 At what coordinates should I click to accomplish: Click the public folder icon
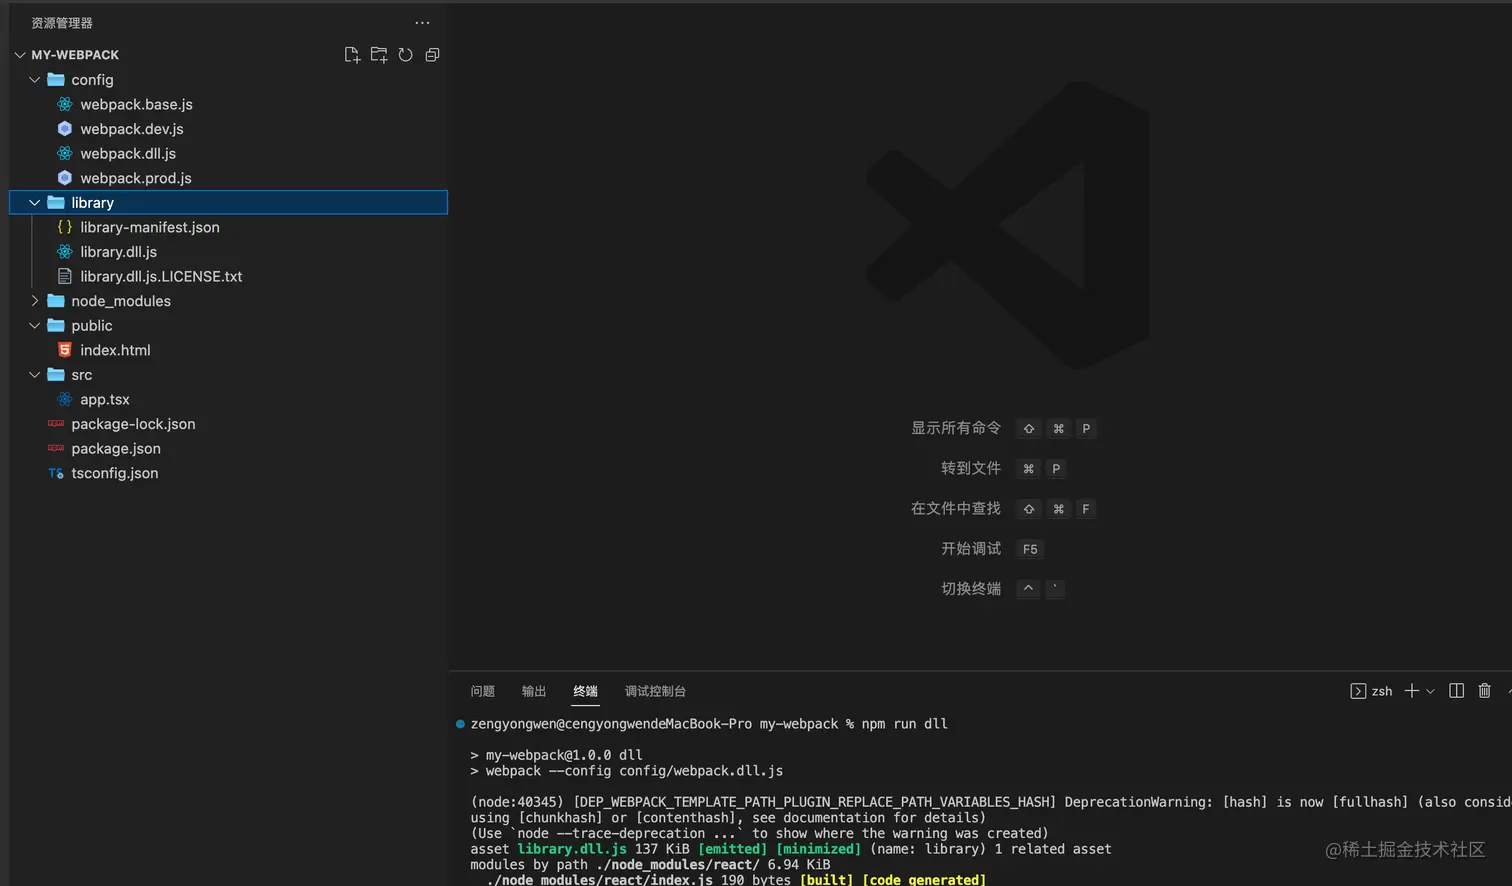point(56,325)
